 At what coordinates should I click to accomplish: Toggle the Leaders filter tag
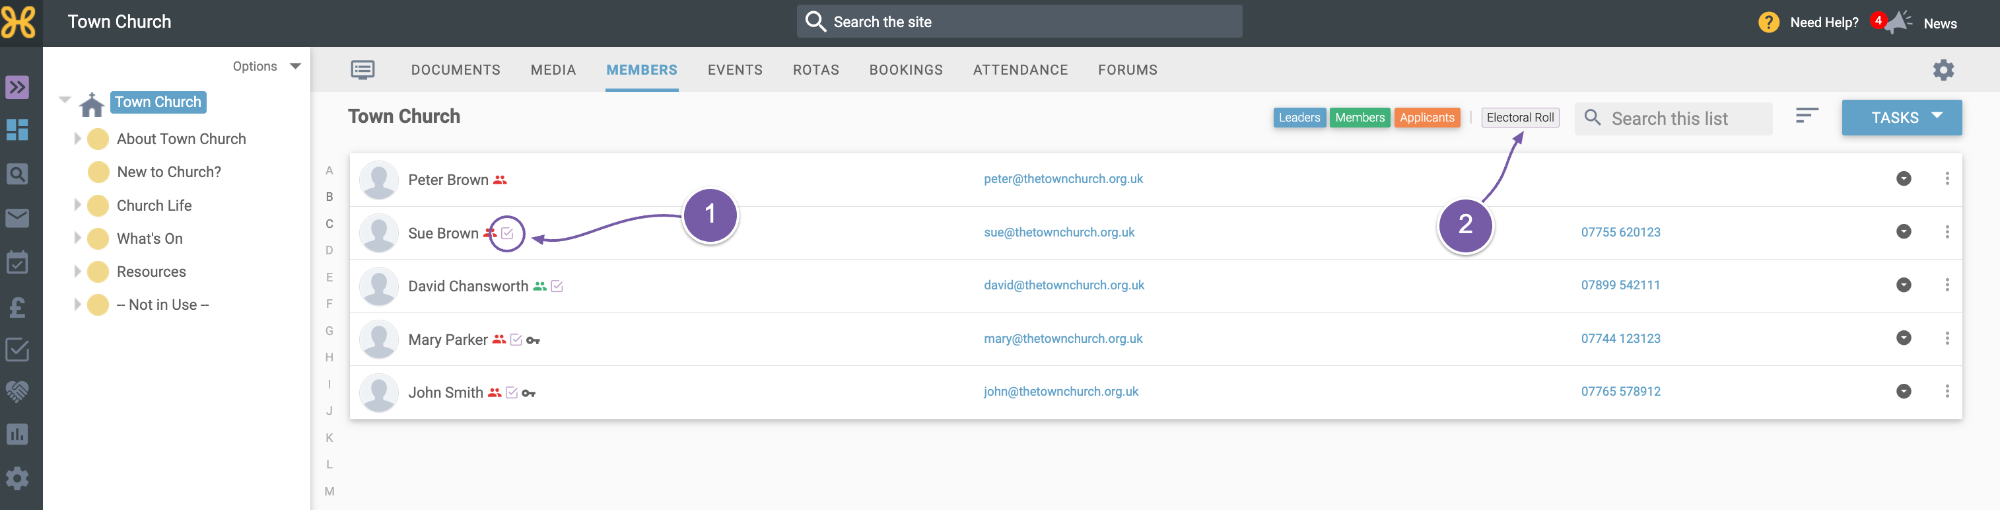click(1299, 118)
